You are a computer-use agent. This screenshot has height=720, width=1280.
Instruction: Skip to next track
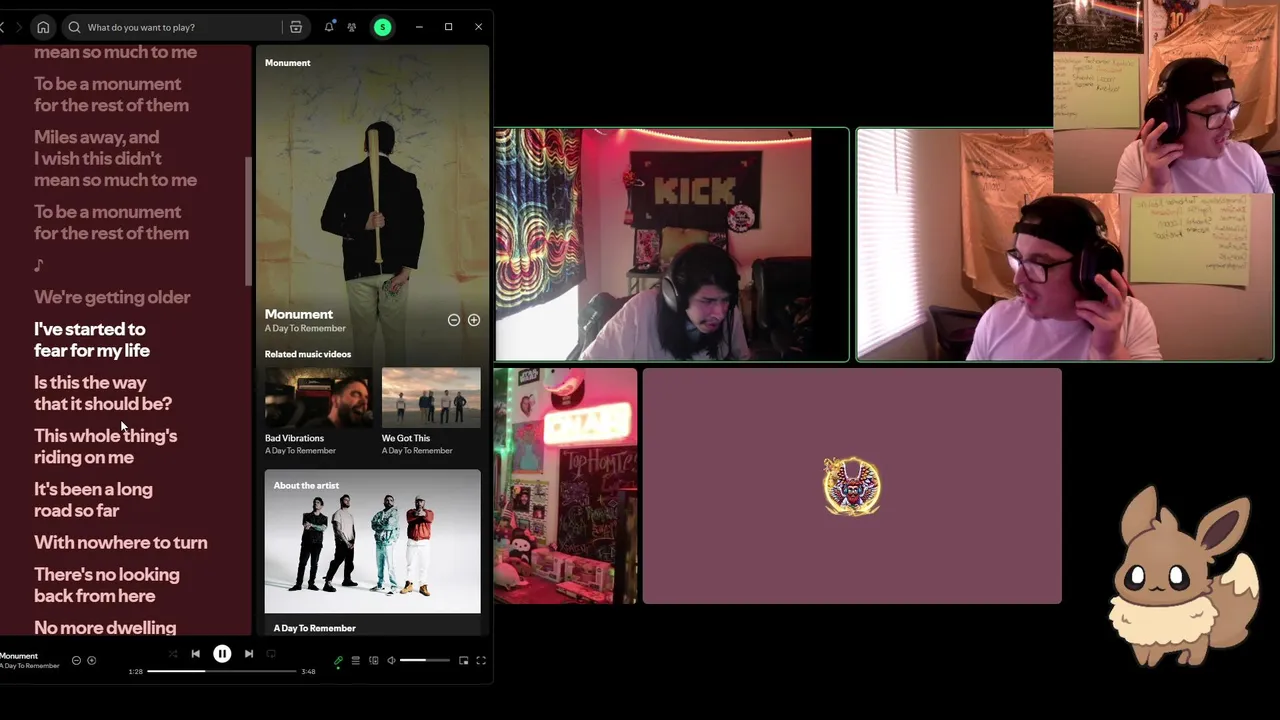click(249, 654)
